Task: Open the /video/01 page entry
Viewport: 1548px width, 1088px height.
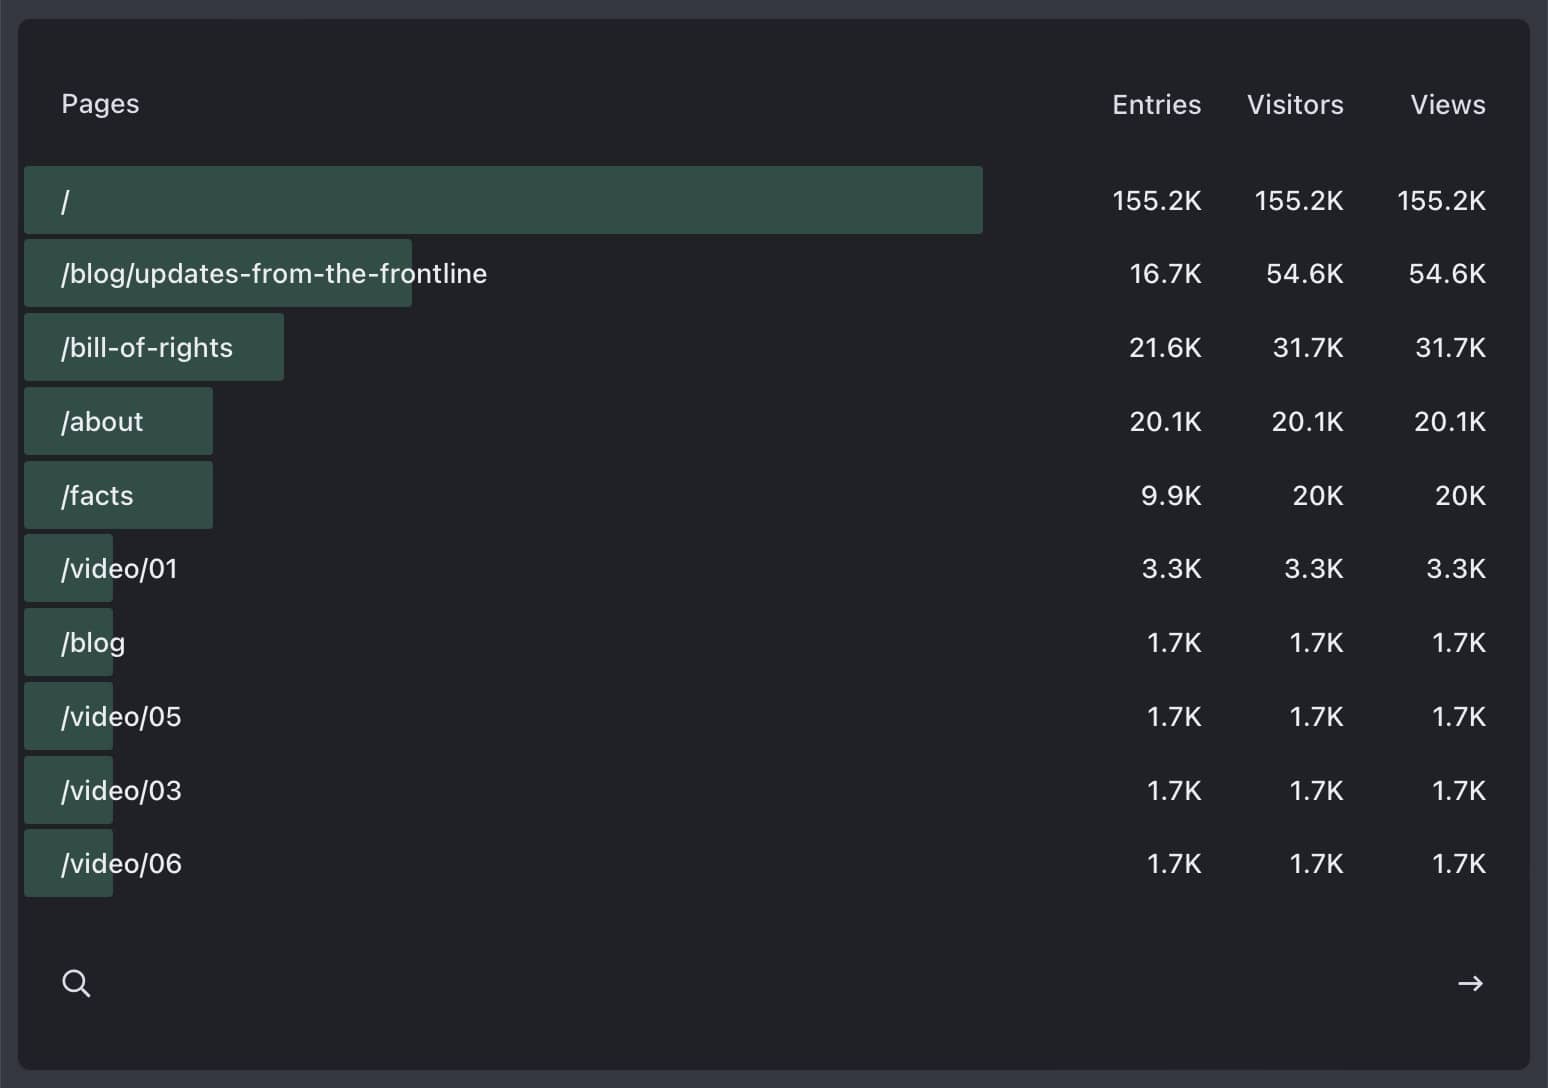Action: click(x=119, y=569)
